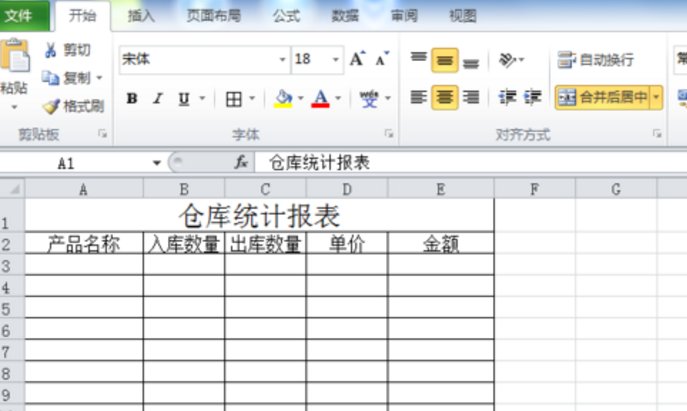Toggle middle vertical alignment
Image resolution: width=687 pixels, height=411 pixels.
[445, 60]
